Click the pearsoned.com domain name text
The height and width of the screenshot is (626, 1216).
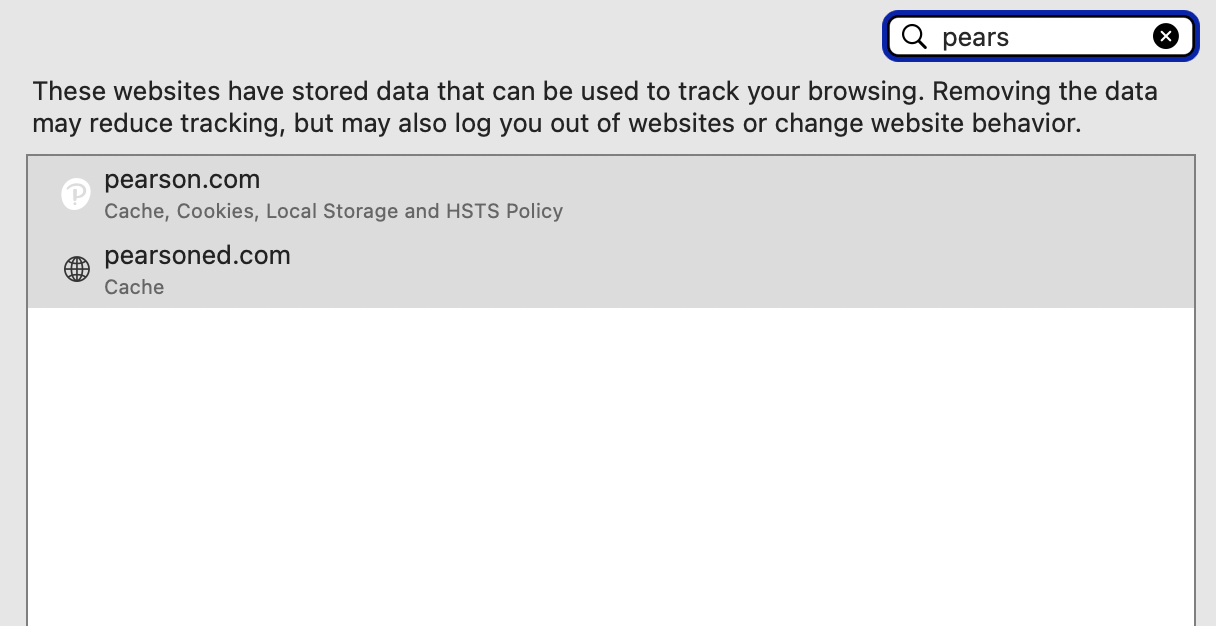pyautogui.click(x=197, y=256)
